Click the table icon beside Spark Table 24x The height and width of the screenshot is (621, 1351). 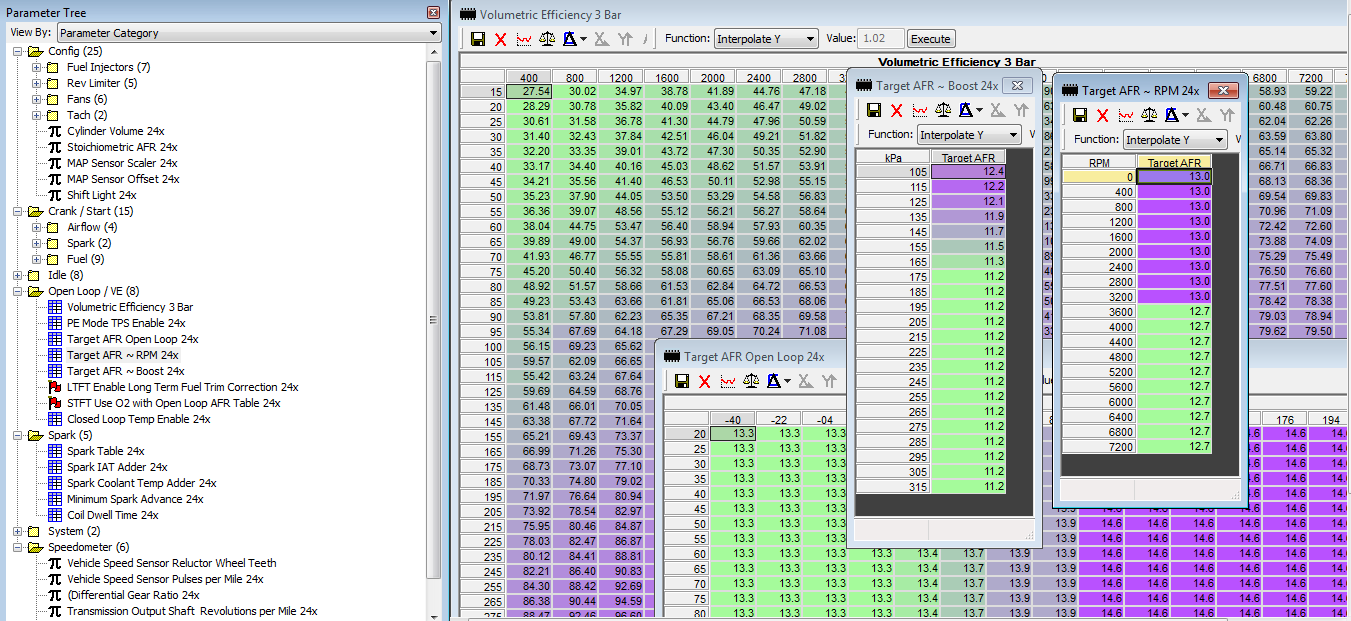[55, 451]
